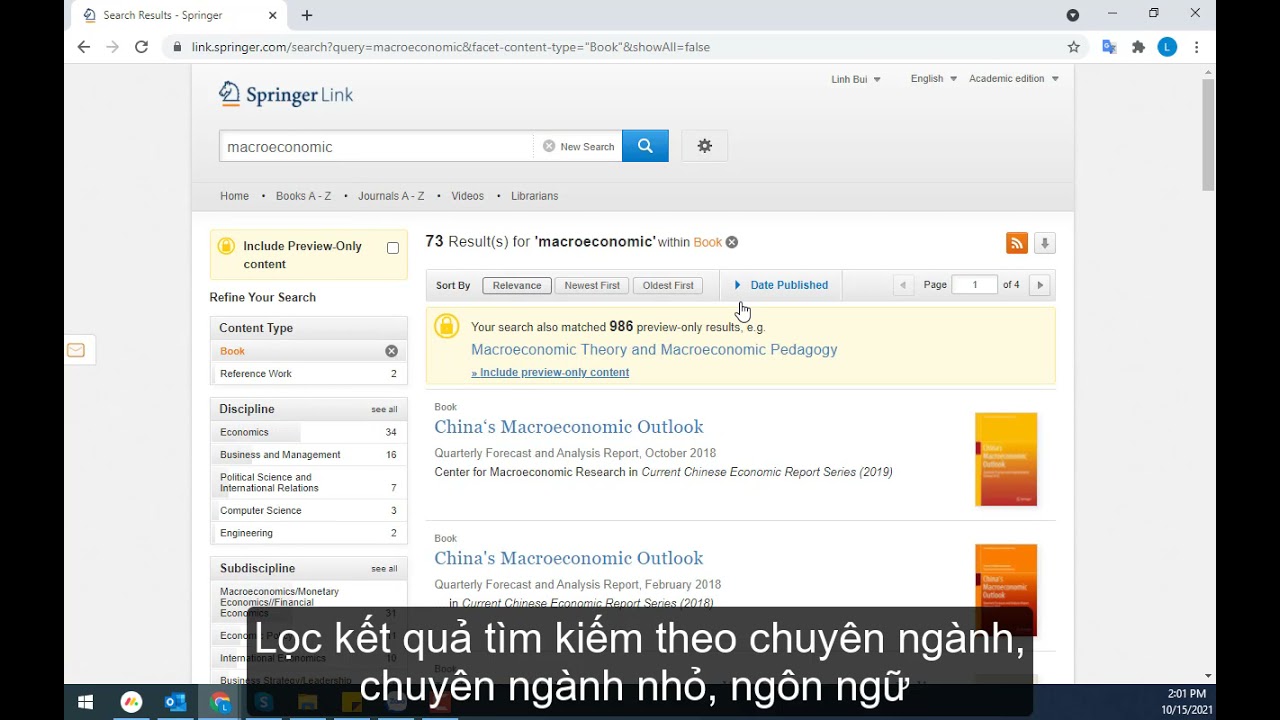Open the search options gear
The image size is (1280, 720).
click(705, 146)
